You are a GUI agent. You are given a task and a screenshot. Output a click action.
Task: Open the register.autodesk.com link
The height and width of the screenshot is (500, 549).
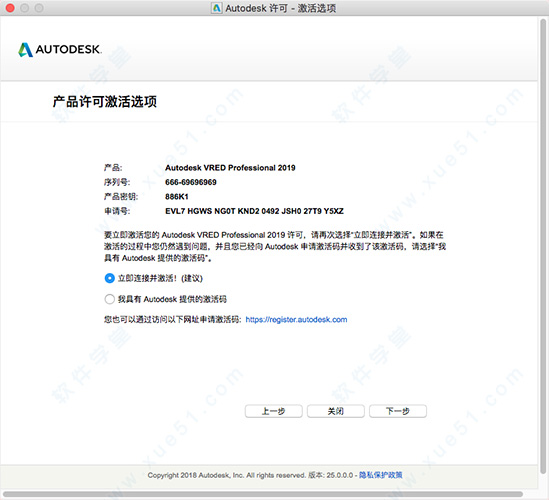pos(296,319)
